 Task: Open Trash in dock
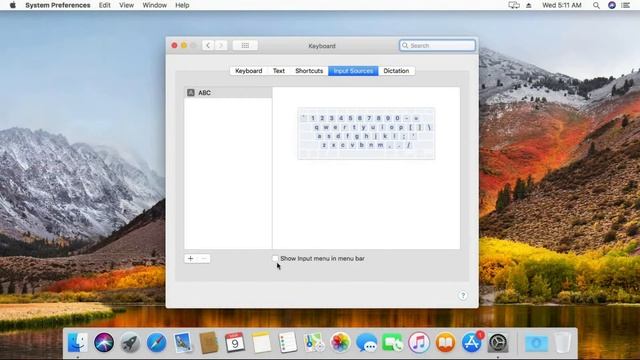(563, 342)
